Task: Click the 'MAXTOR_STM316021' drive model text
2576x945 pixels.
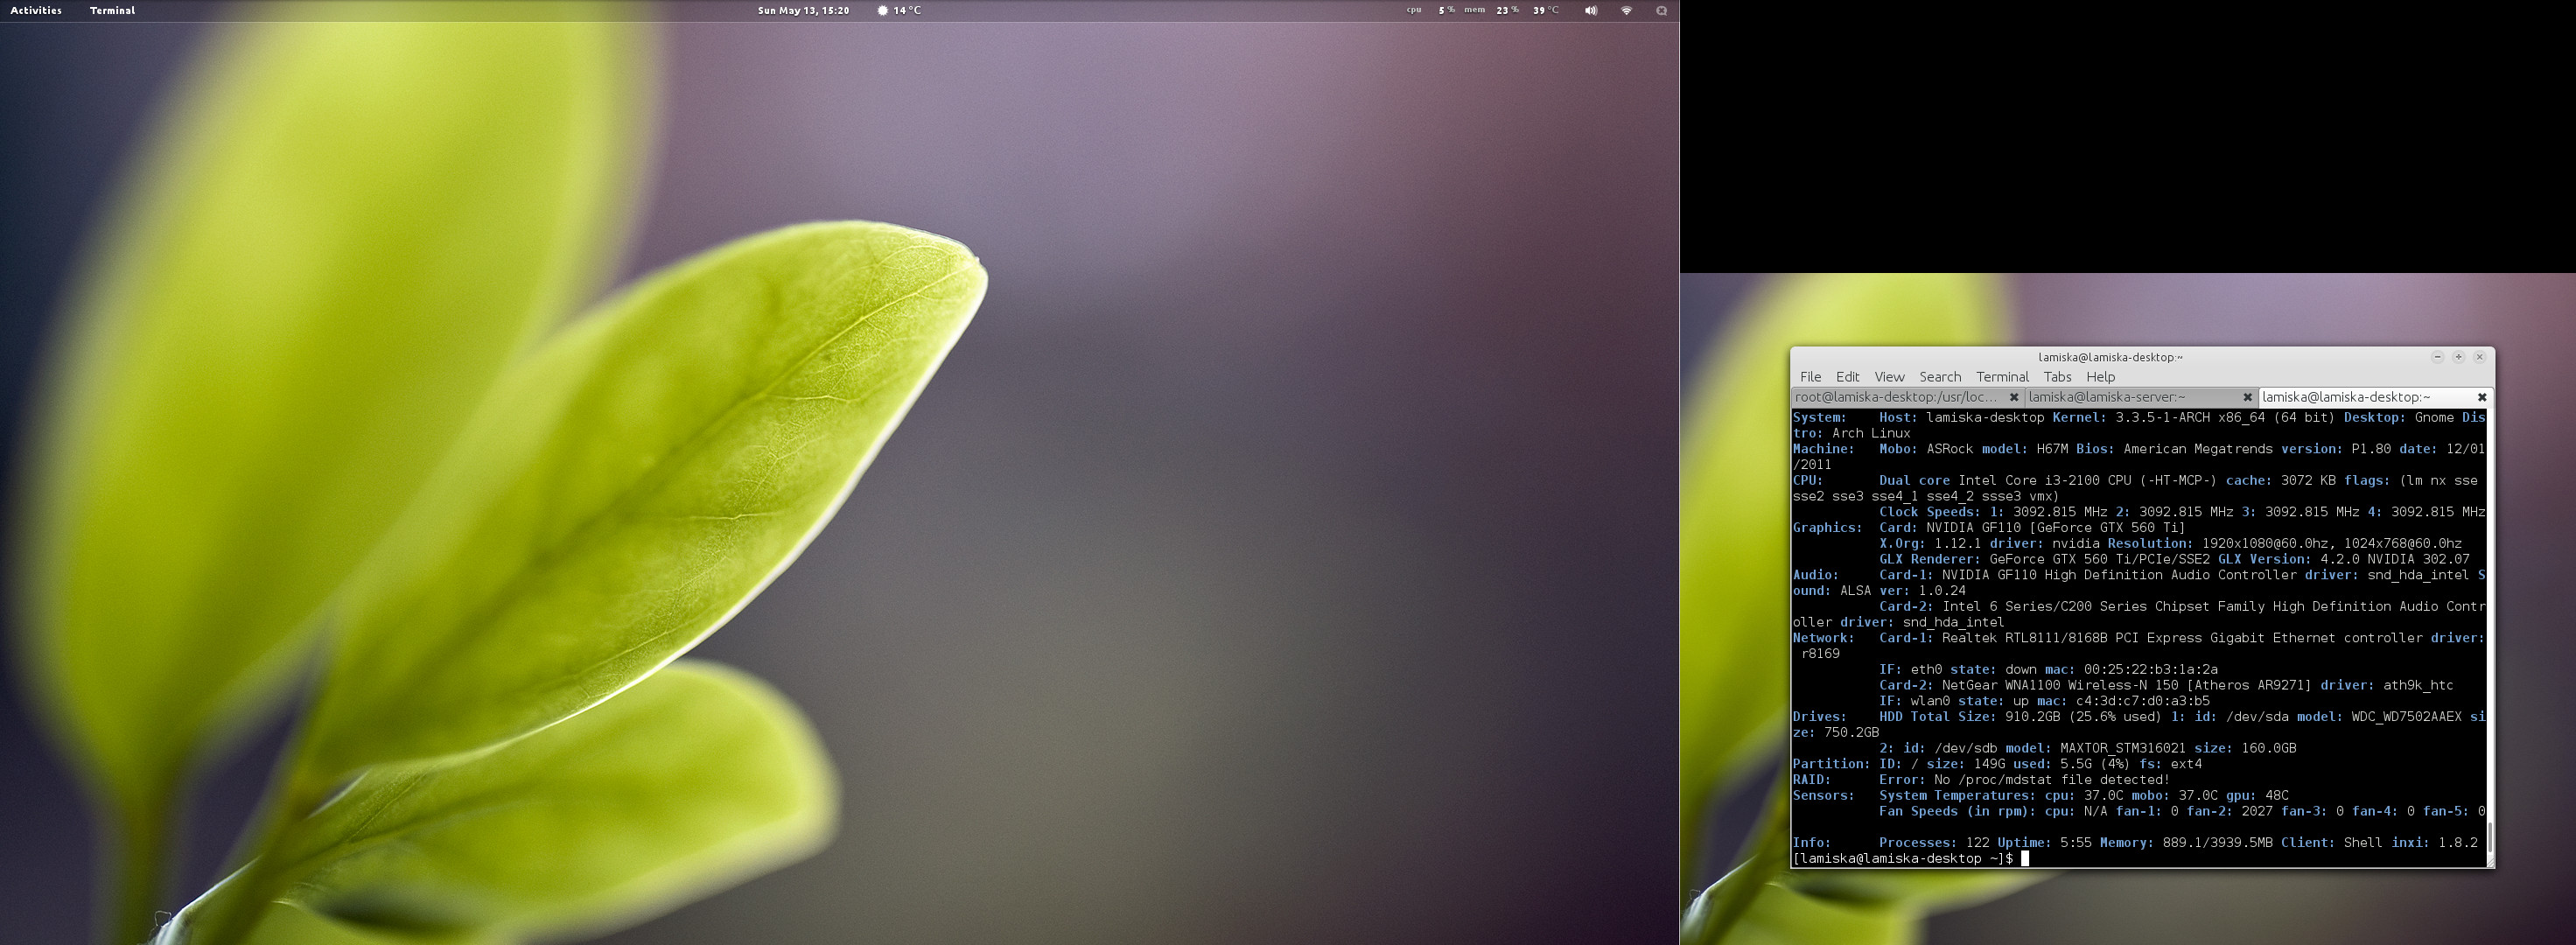Action: [2122, 749]
